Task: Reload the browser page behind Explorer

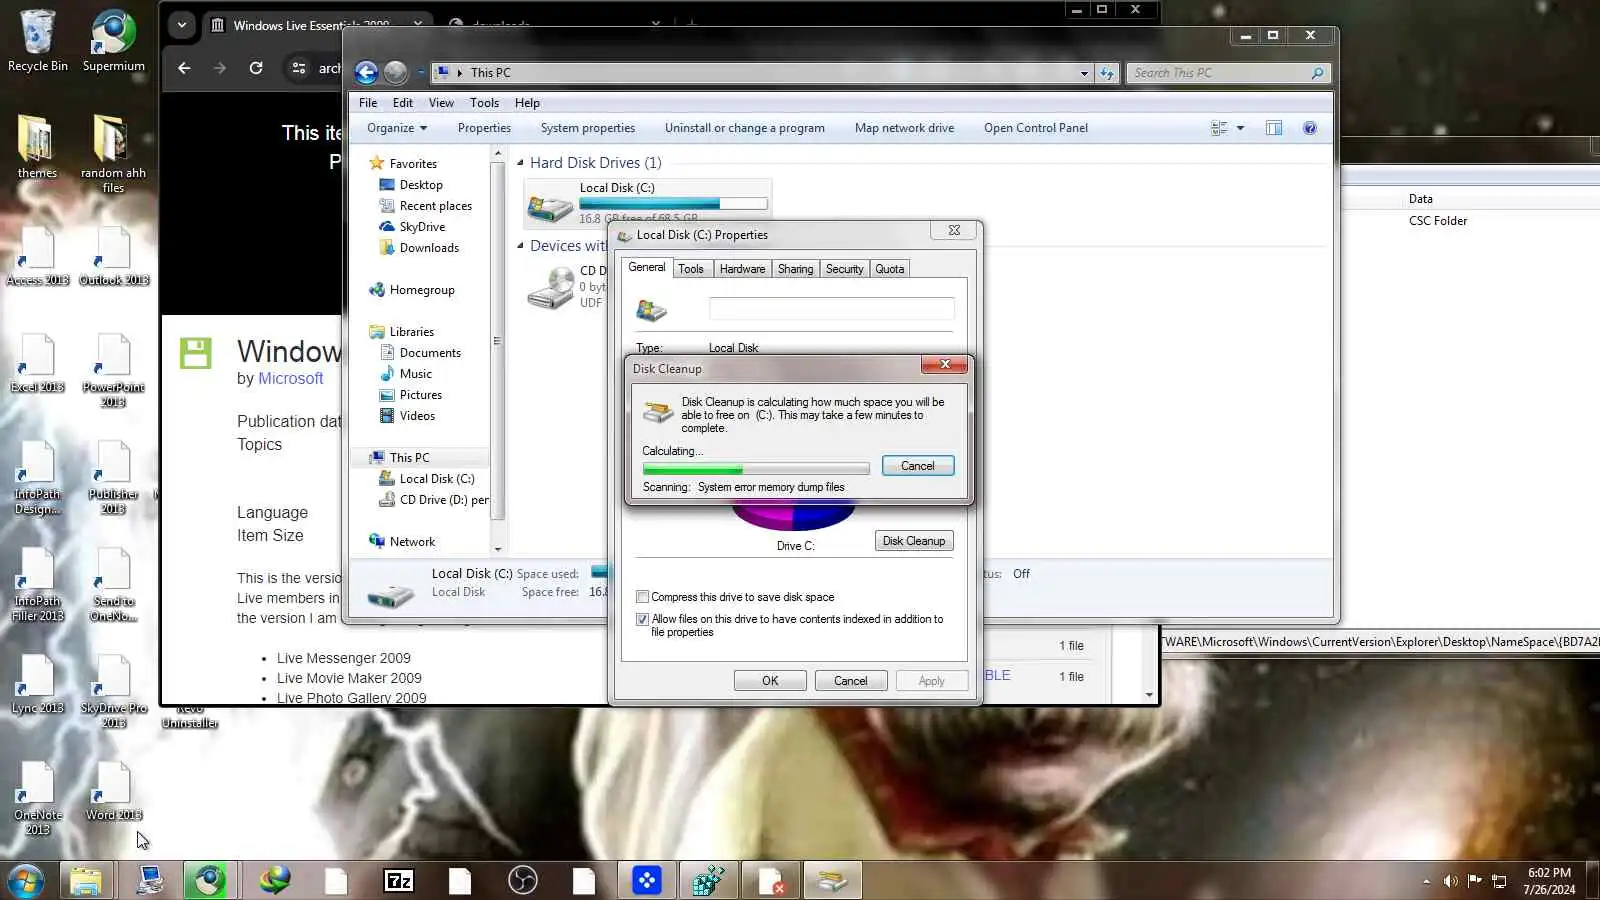Action: tap(256, 68)
